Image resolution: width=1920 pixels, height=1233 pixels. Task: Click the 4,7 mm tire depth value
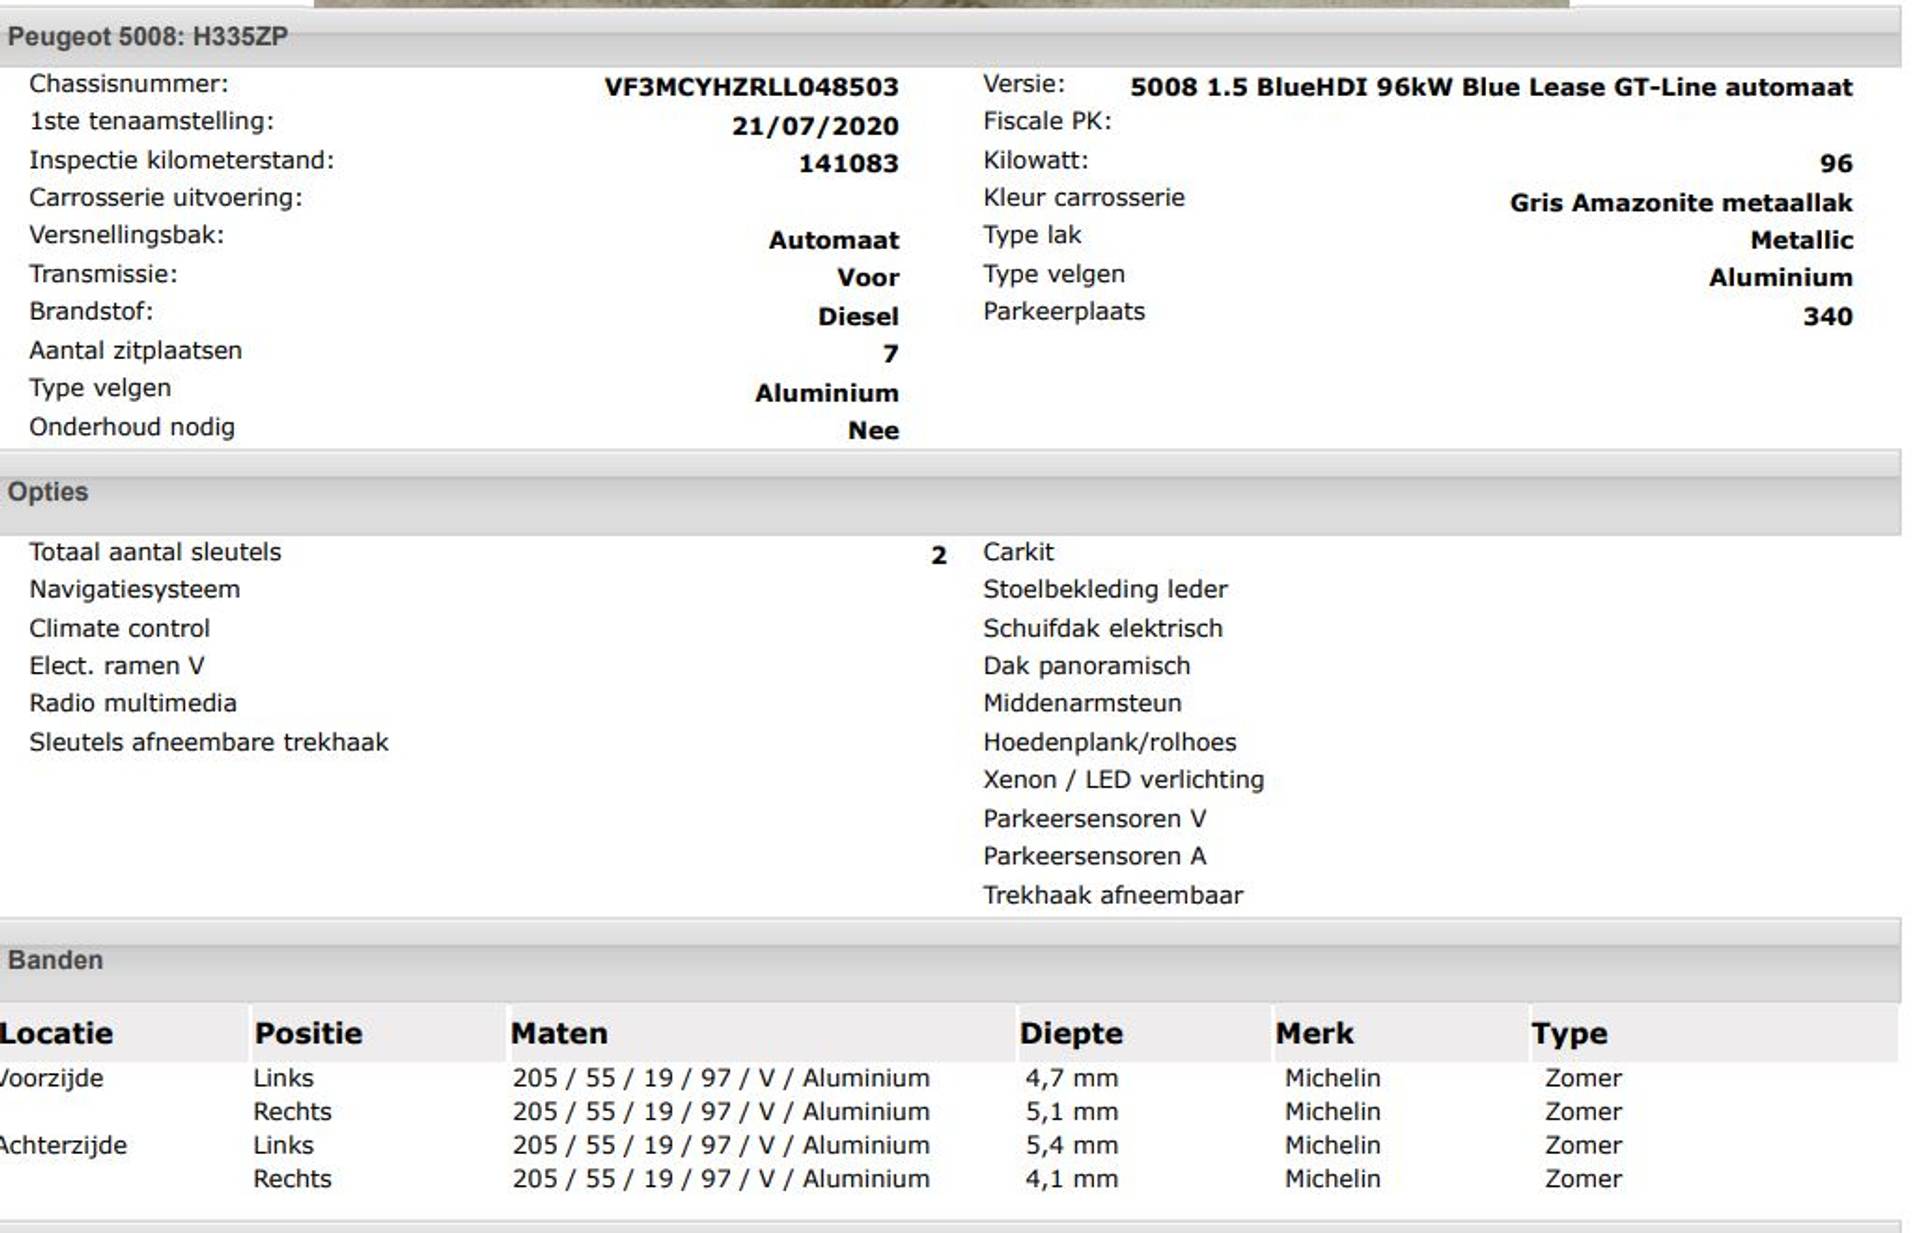tap(1071, 1078)
